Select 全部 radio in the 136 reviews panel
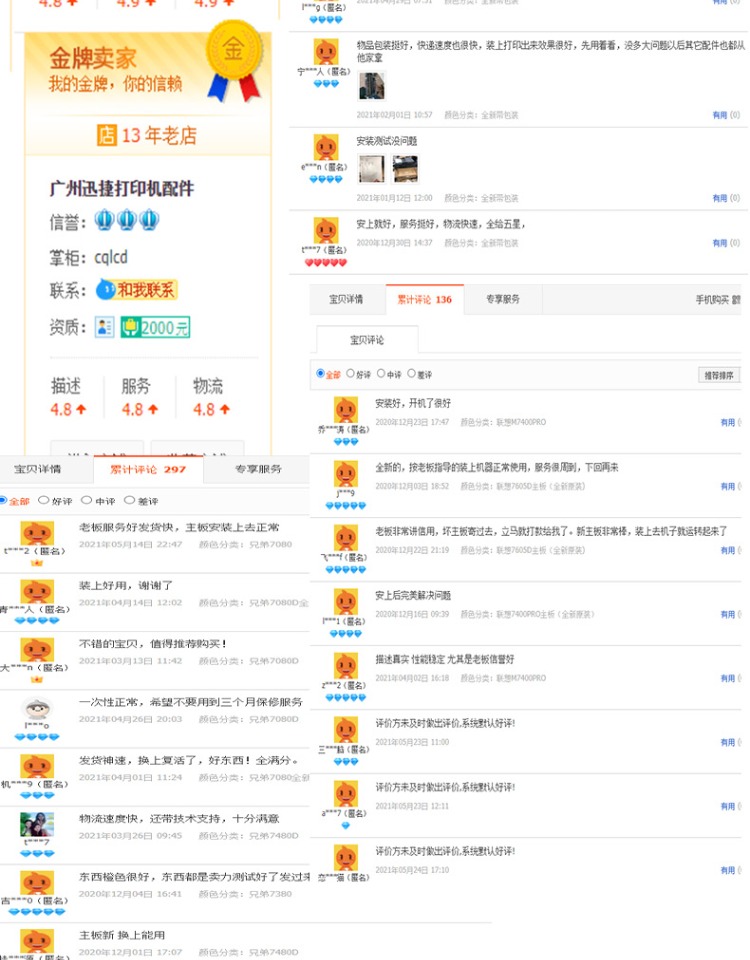Image resolution: width=750 pixels, height=960 pixels. coord(320,373)
